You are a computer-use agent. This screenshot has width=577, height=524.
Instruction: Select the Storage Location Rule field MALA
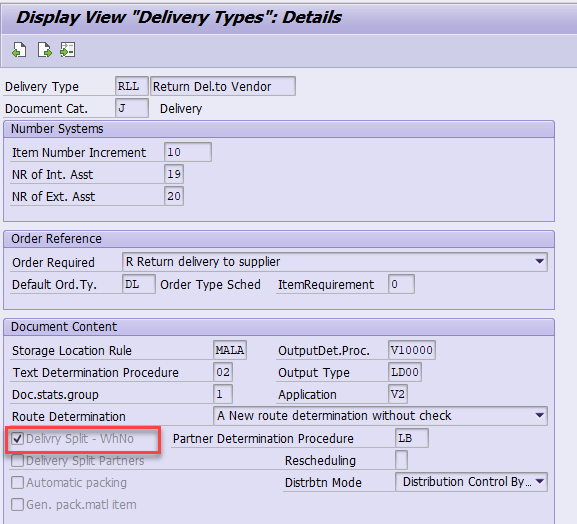pos(230,350)
